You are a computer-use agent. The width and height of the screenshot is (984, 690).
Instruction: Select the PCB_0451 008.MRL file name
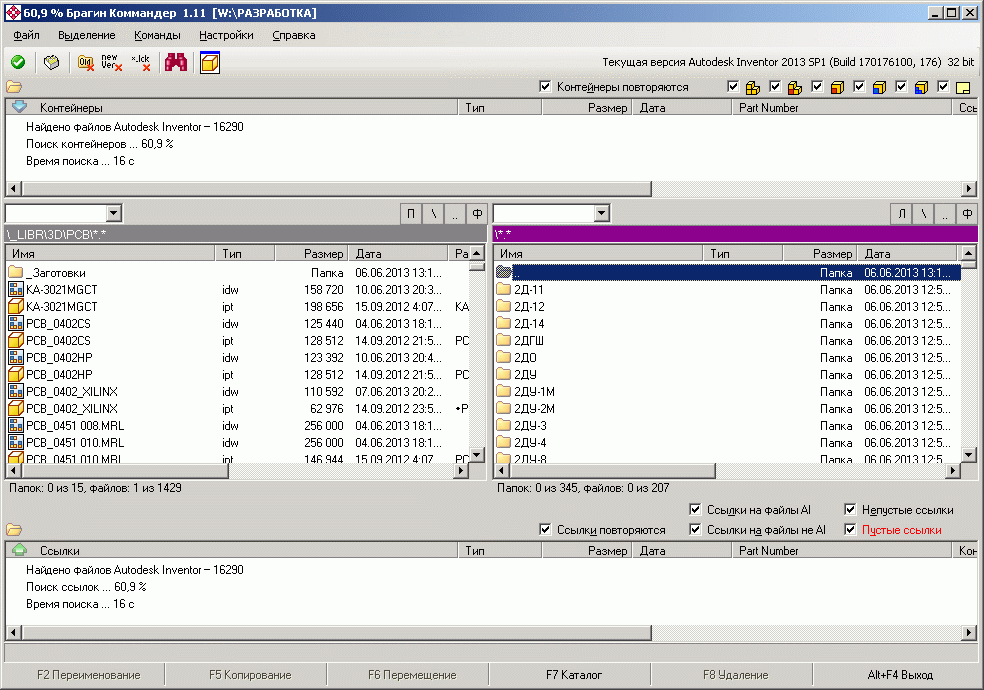tap(75, 425)
